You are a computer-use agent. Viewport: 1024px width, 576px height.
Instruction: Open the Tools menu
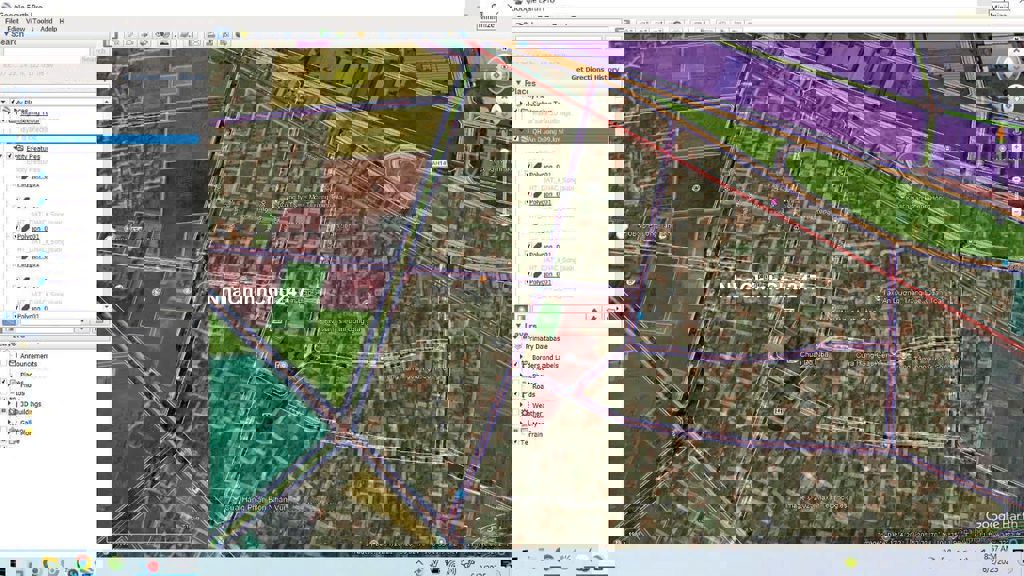[x=44, y=21]
